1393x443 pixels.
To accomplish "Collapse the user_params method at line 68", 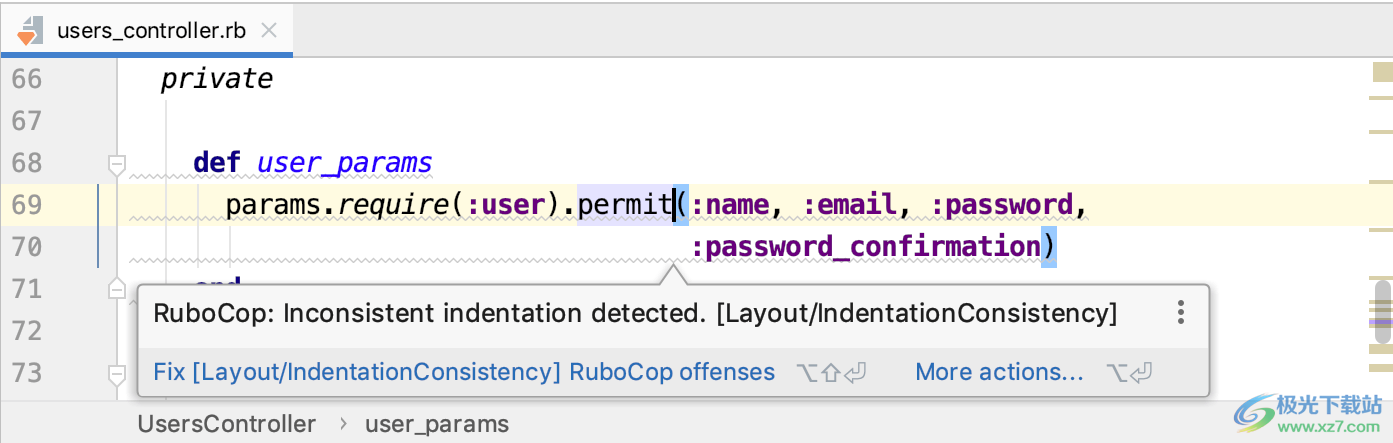I will point(117,163).
